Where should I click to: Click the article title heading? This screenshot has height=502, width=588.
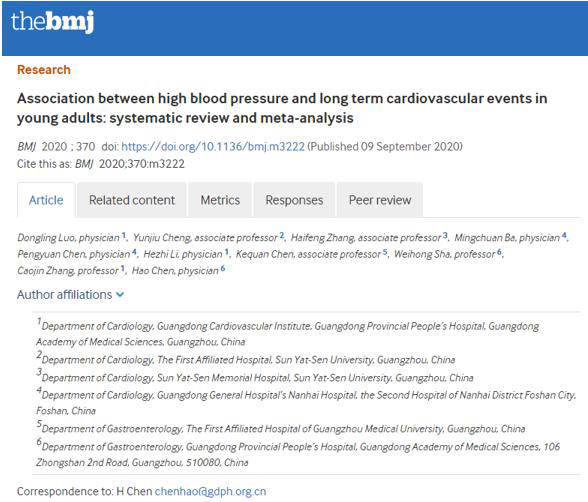tap(282, 108)
